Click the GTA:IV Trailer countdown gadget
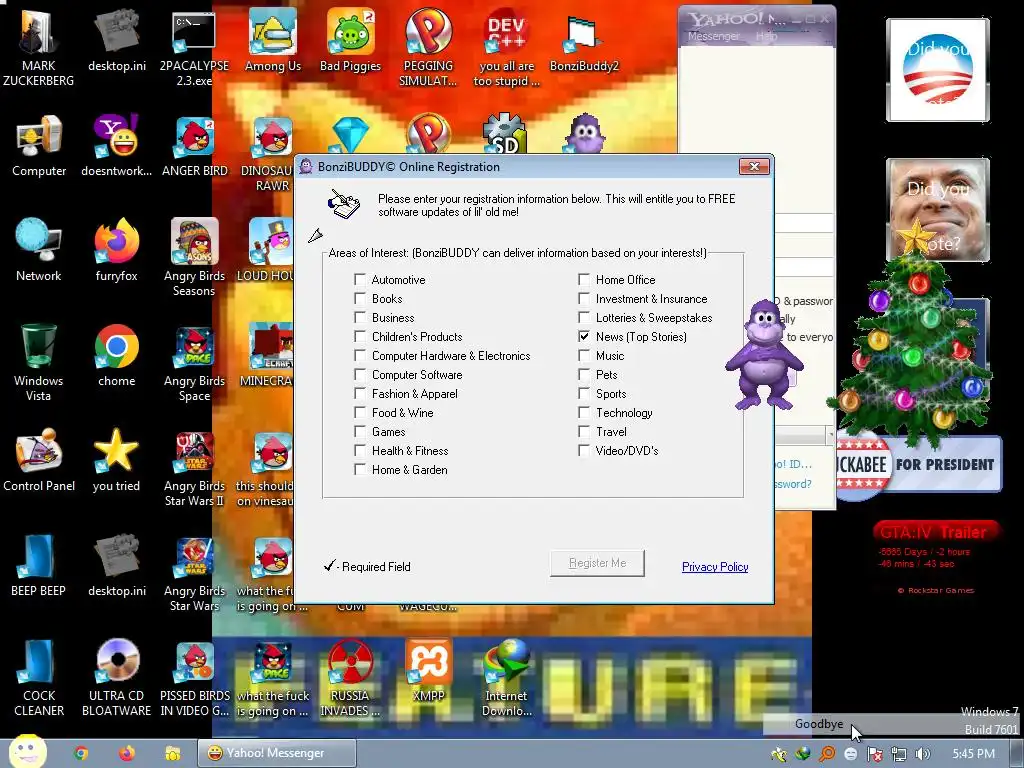The height and width of the screenshot is (768, 1024). click(x=936, y=557)
